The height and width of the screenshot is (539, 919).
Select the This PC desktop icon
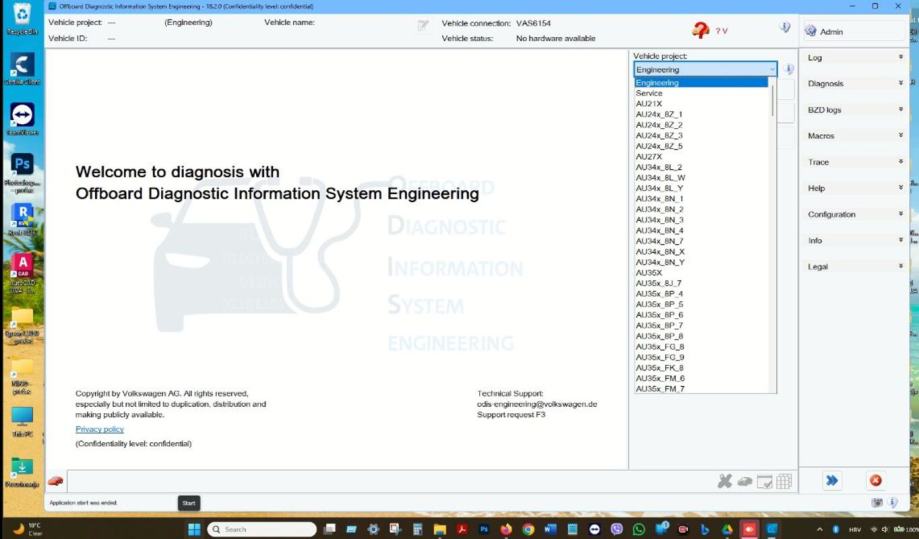22,422
